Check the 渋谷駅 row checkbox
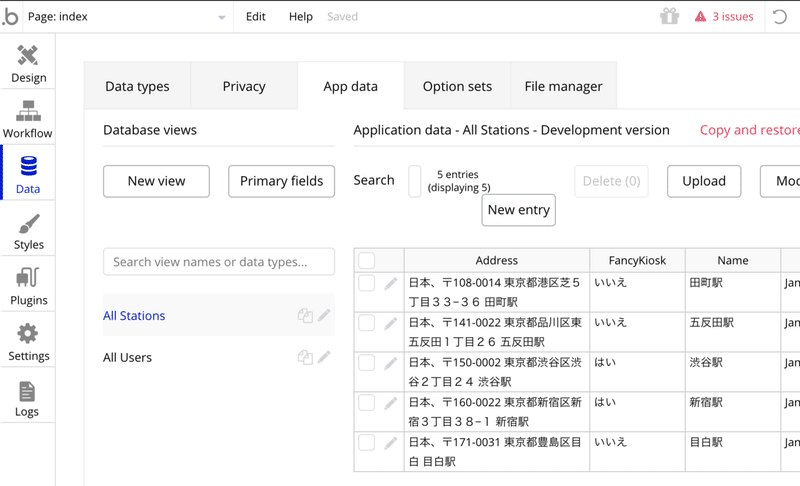This screenshot has height=486, width=800. [x=366, y=363]
